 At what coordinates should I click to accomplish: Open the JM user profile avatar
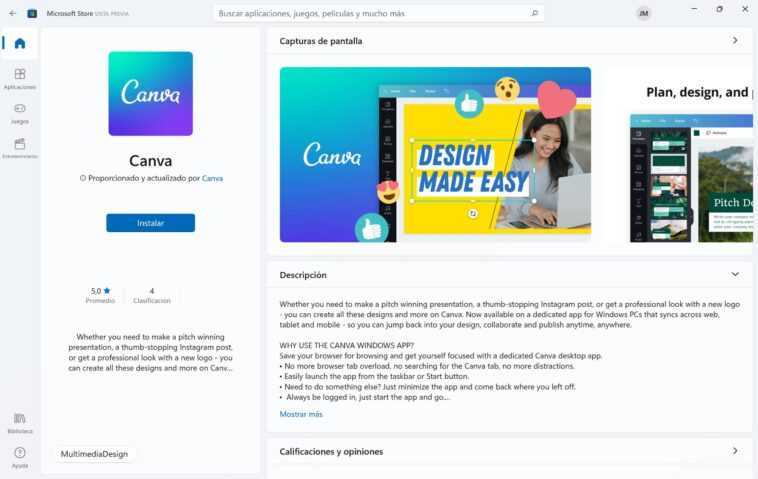pos(643,14)
